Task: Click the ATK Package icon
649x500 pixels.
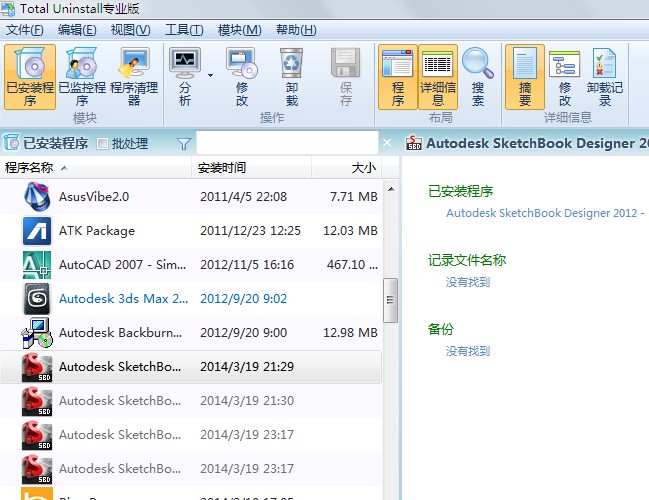Action: pos(37,231)
